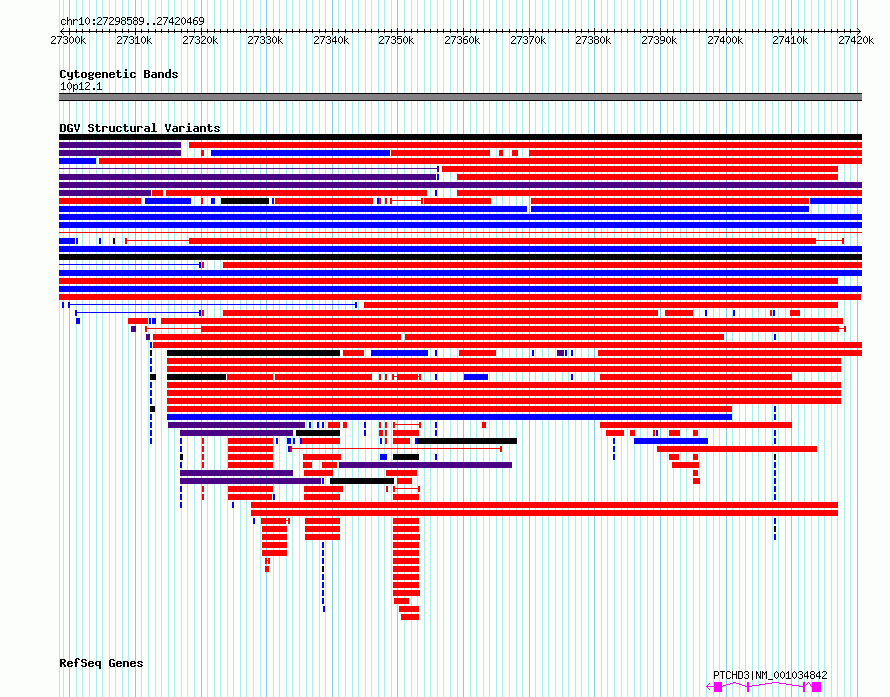Open the RefSeq Genes track title
Viewport: 890px width, 697px height.
coord(101,663)
